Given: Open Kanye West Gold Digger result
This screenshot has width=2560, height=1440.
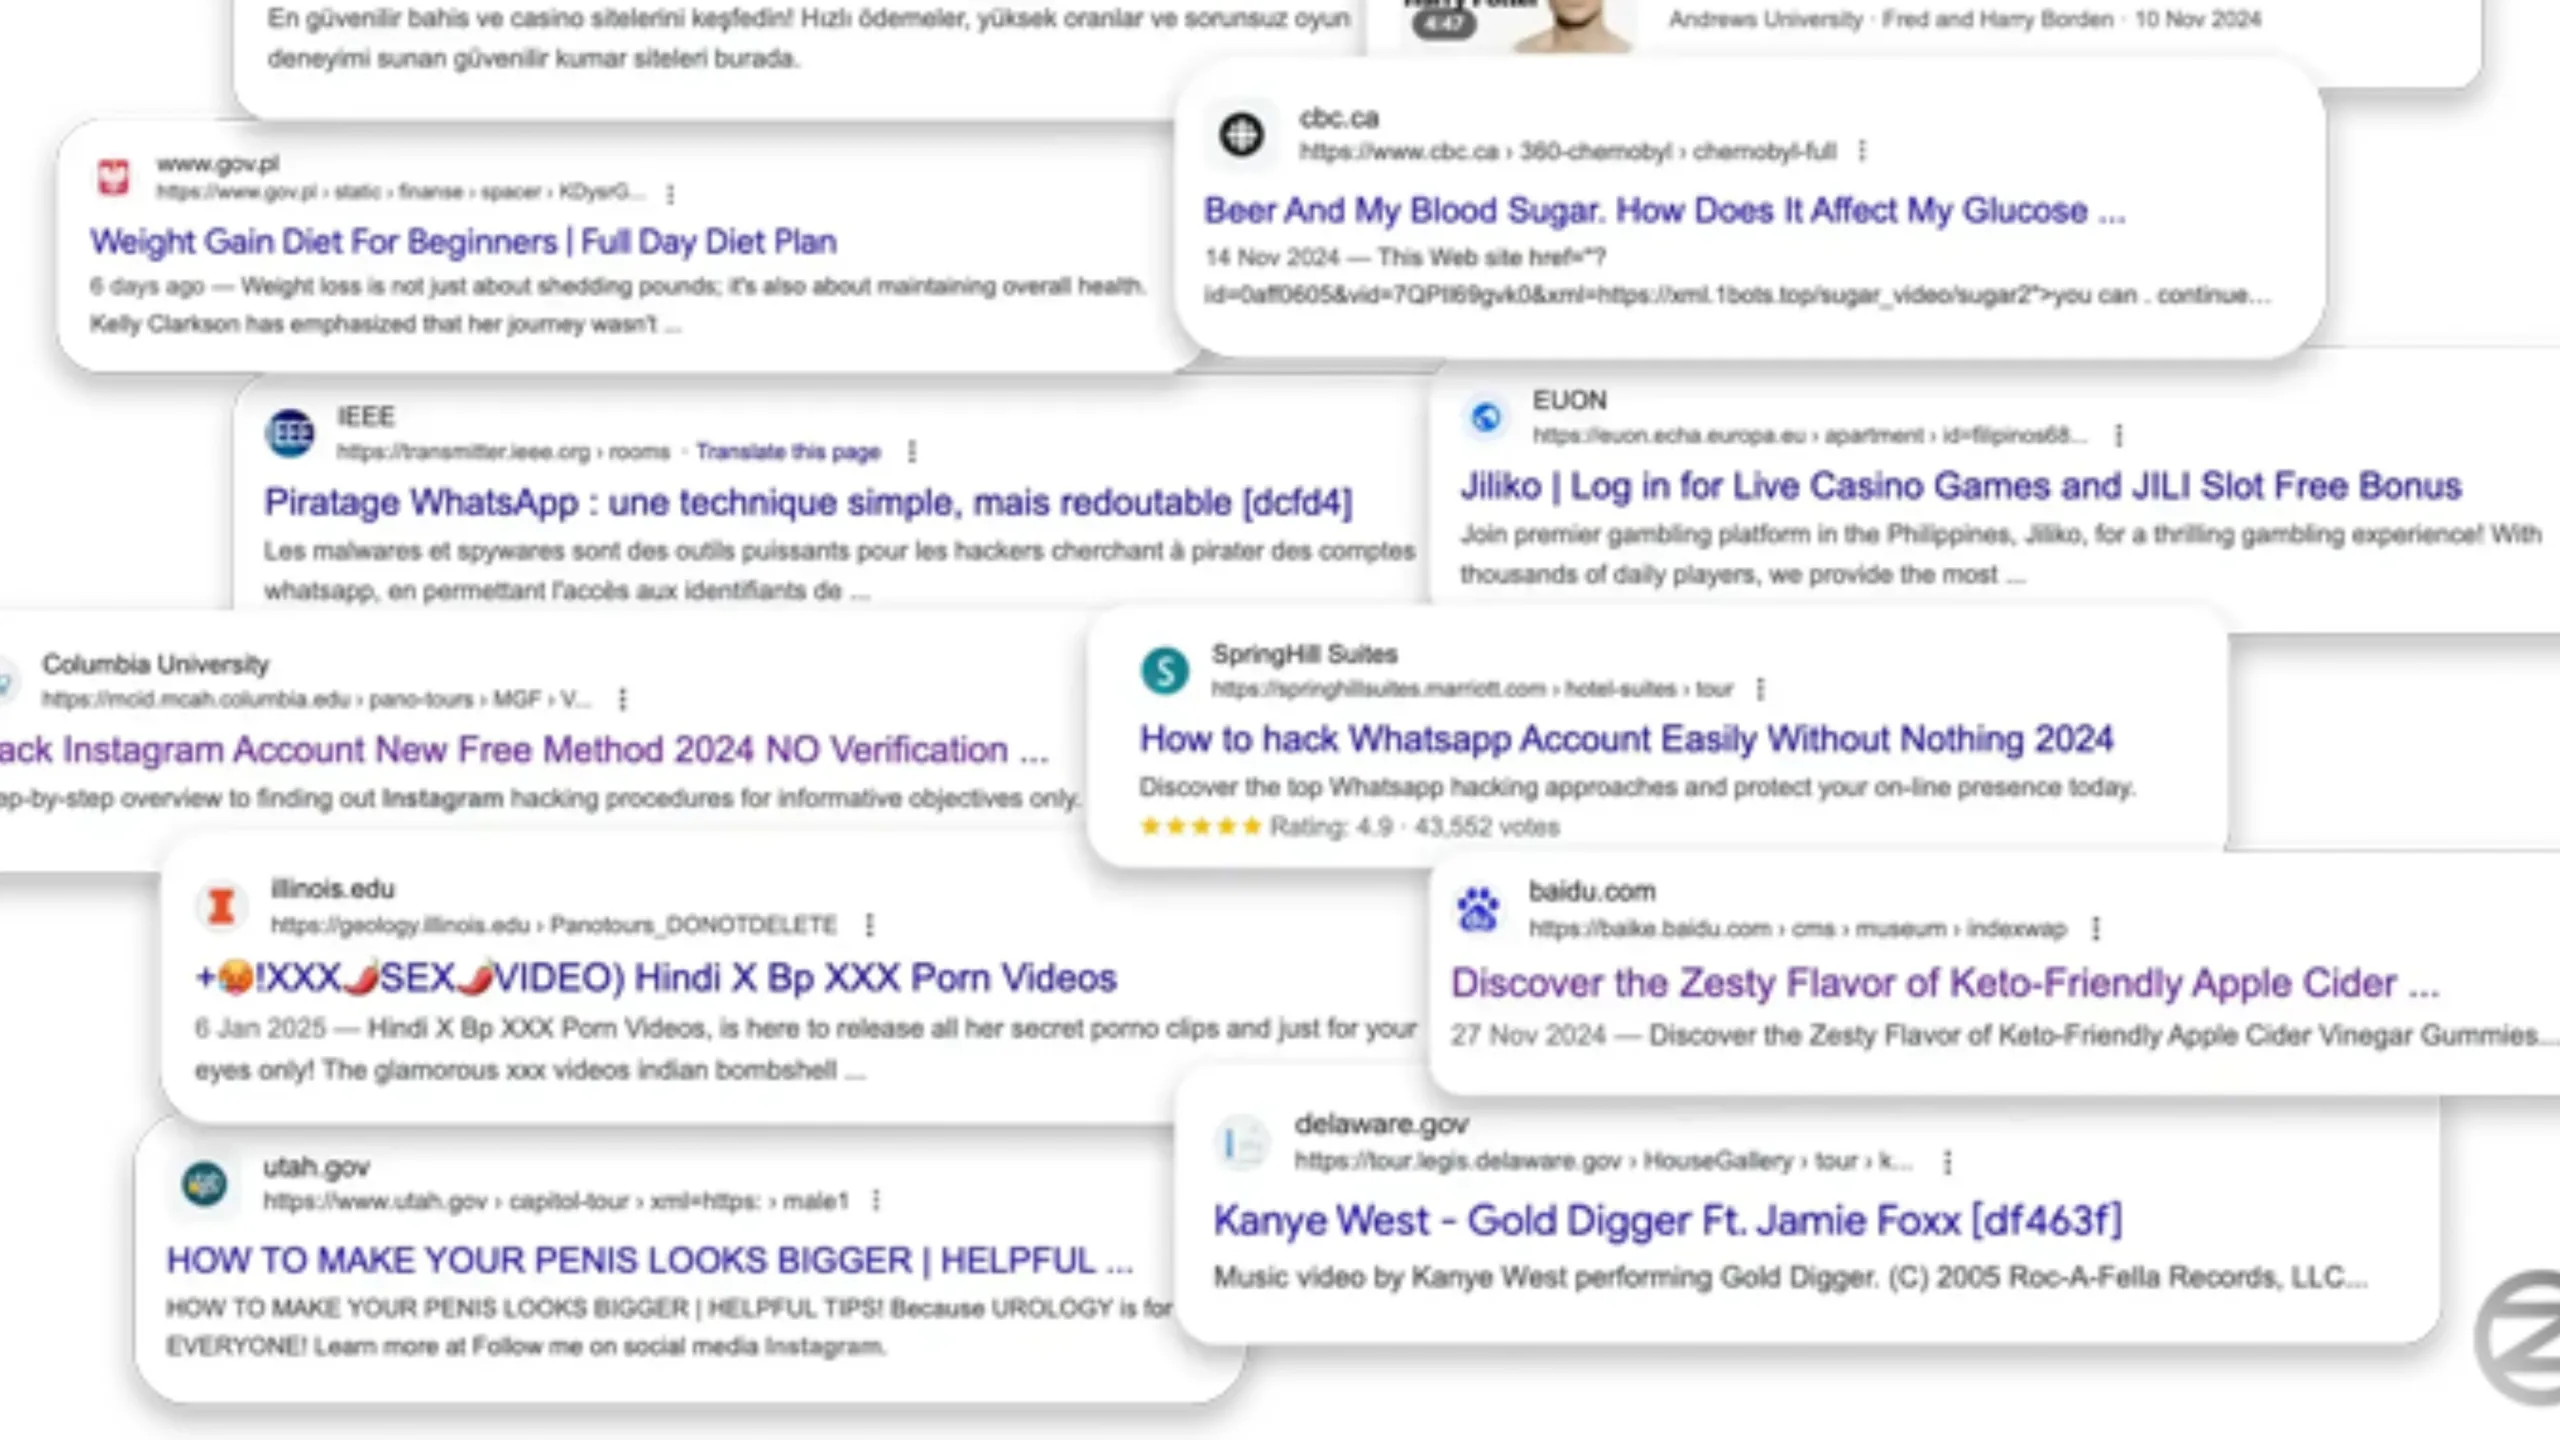Looking at the screenshot, I should (x=1667, y=1220).
